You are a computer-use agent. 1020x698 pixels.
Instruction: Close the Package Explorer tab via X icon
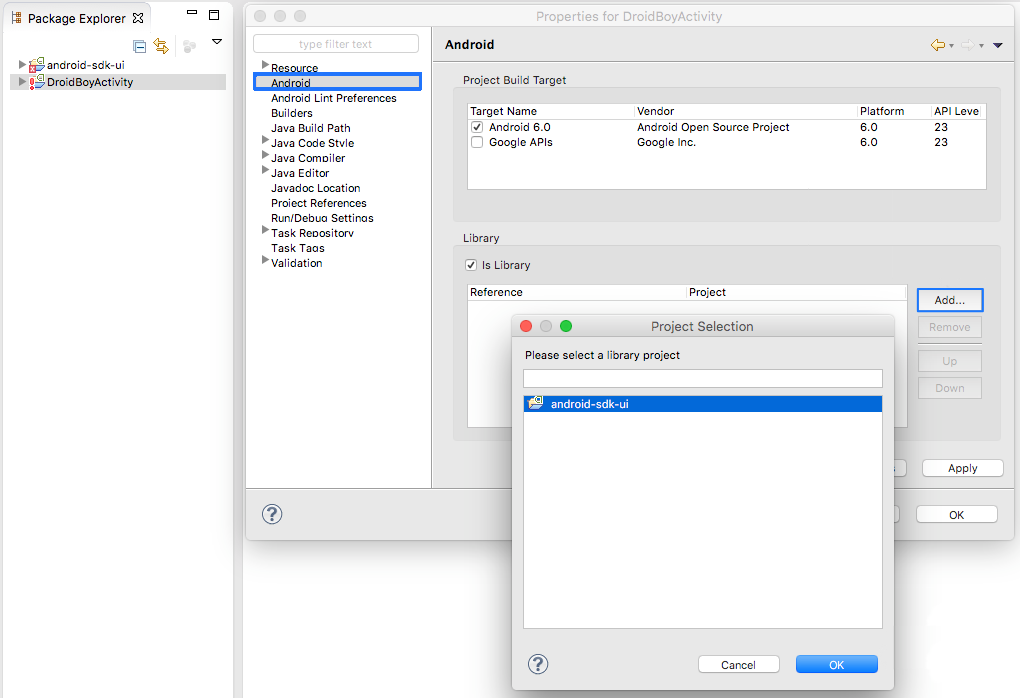138,18
